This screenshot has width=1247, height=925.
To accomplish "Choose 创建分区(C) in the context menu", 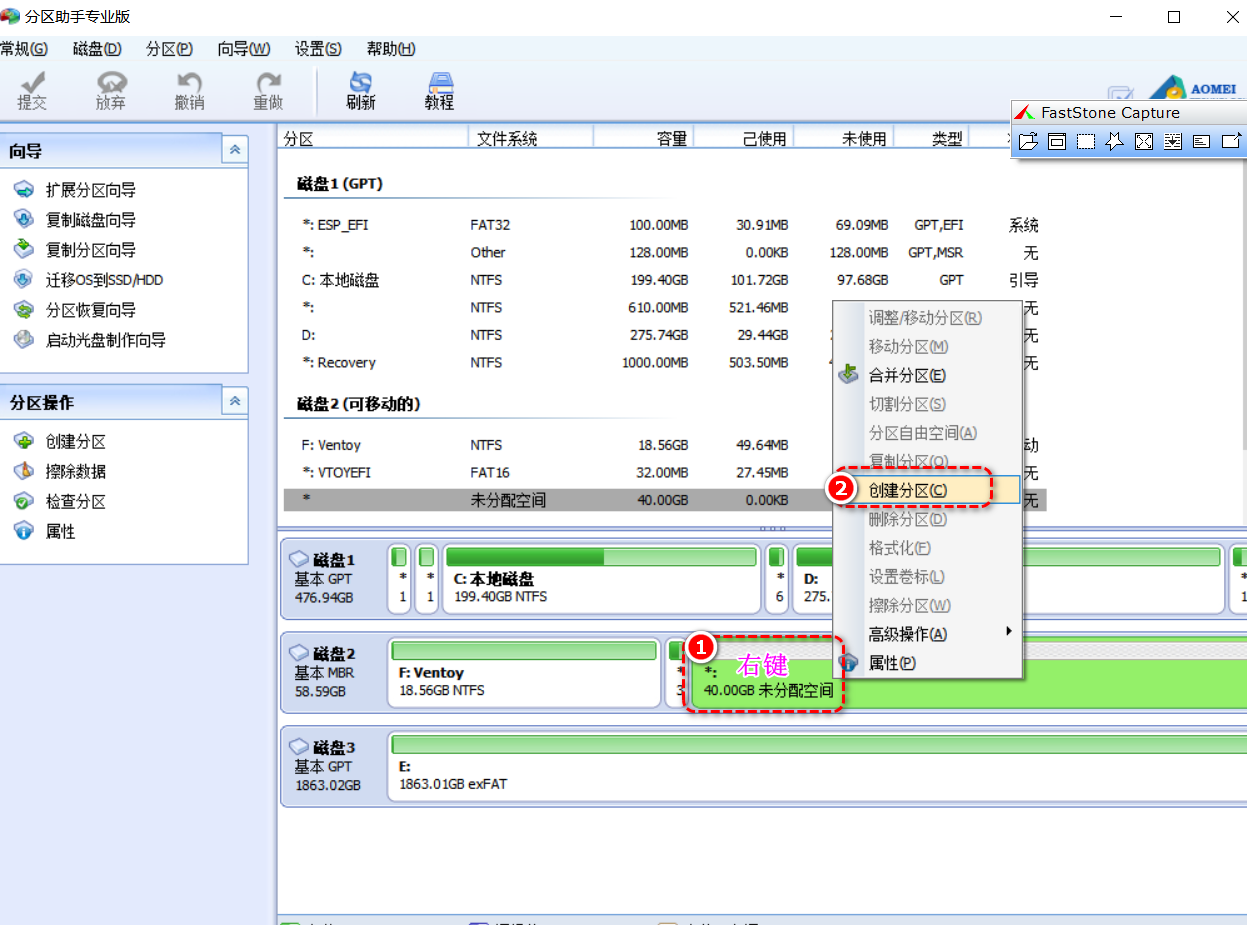I will pyautogui.click(x=927, y=490).
